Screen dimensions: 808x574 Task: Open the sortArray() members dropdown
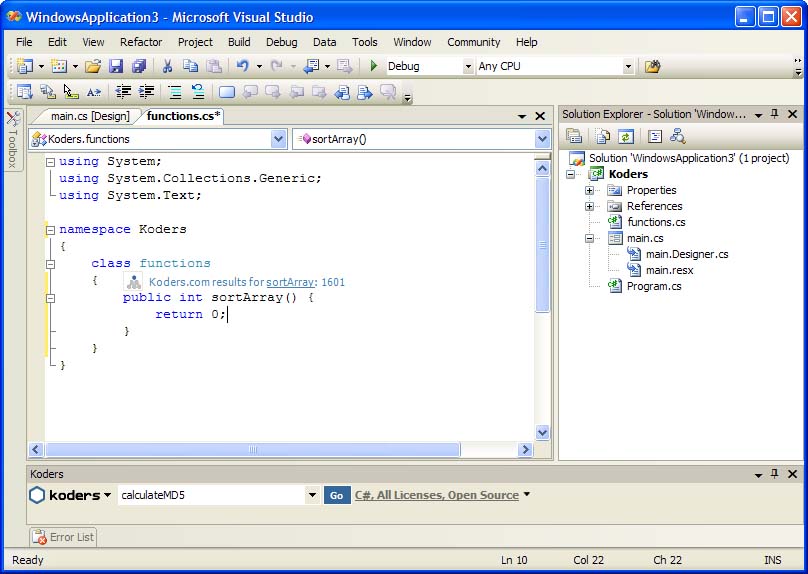click(x=542, y=139)
